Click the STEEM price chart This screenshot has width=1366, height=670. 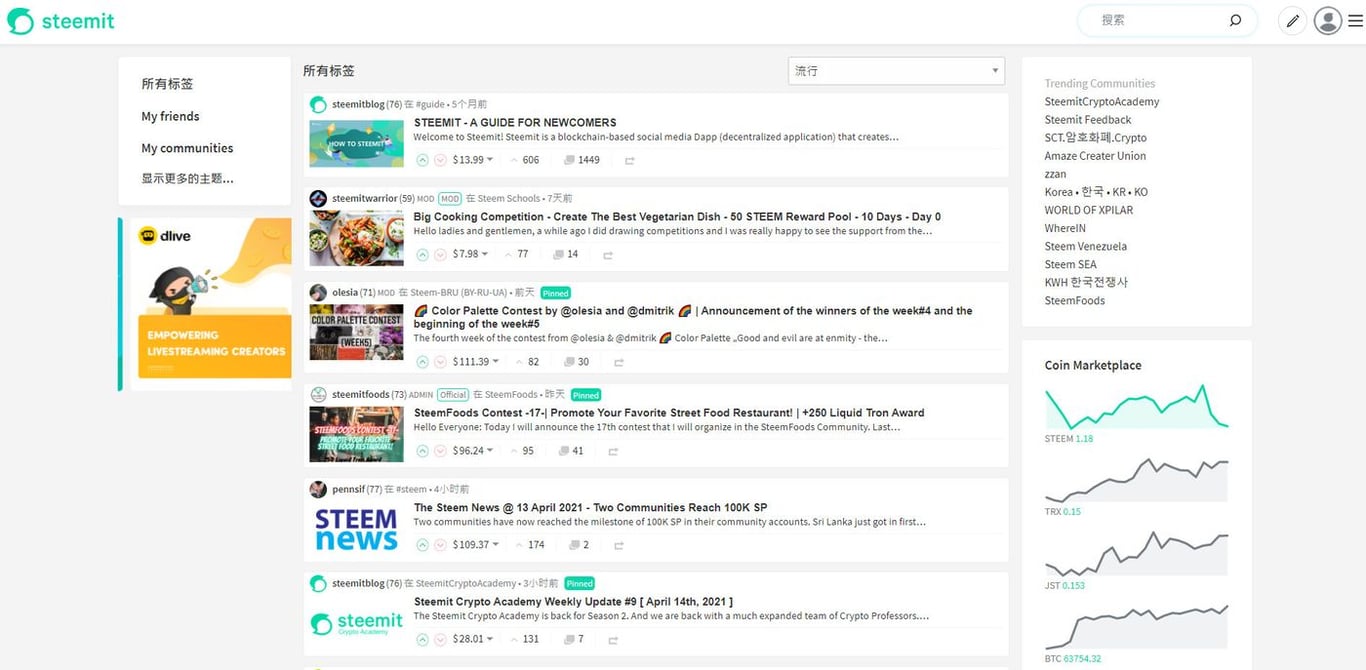[x=1137, y=407]
